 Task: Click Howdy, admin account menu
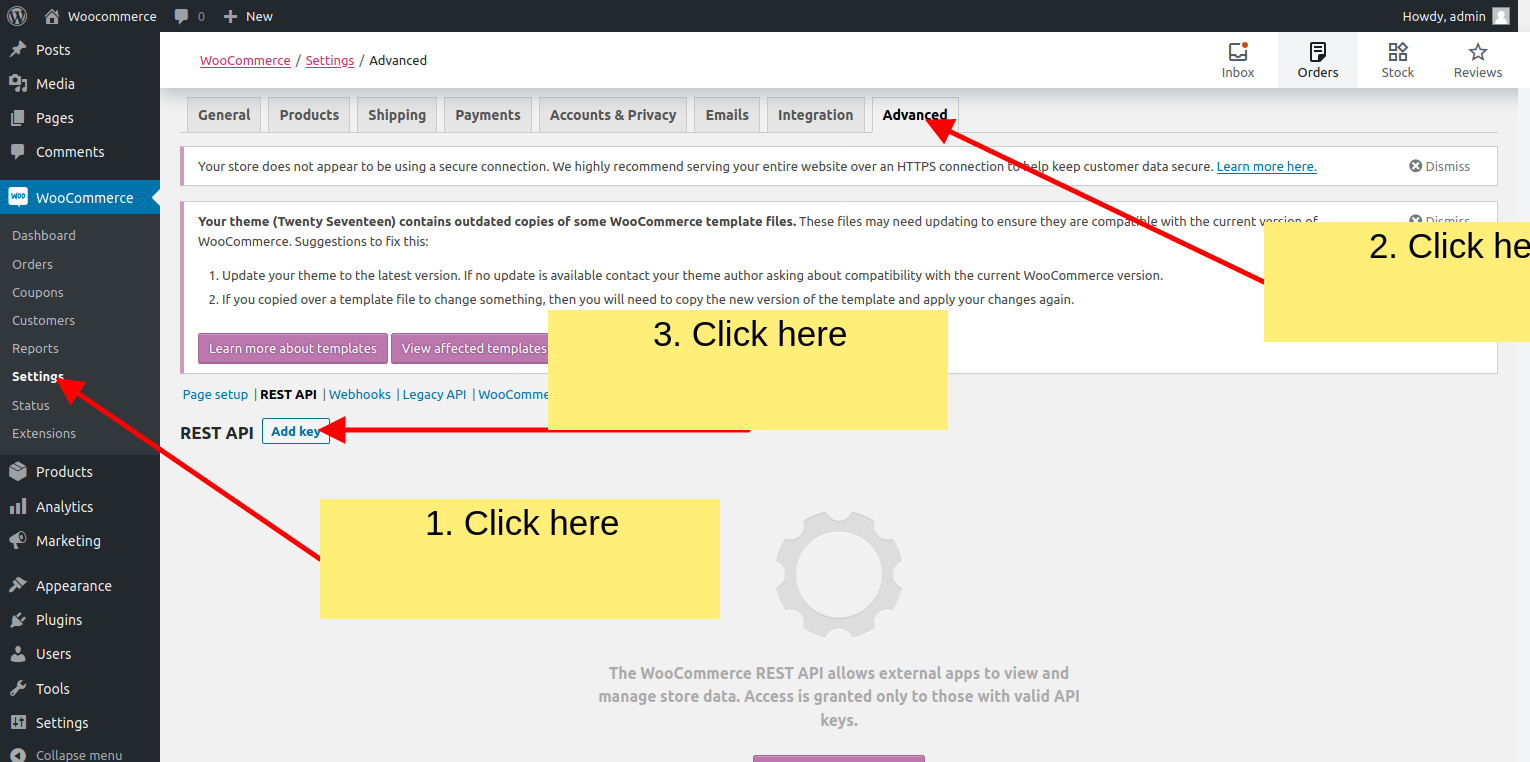coord(1456,16)
